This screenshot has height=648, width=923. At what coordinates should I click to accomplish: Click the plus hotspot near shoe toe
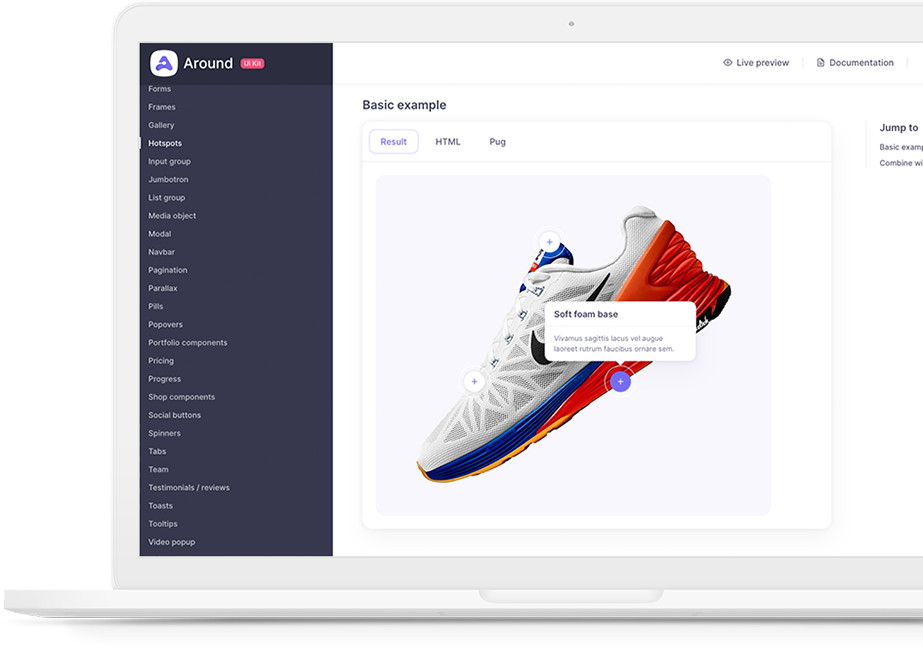tap(474, 381)
